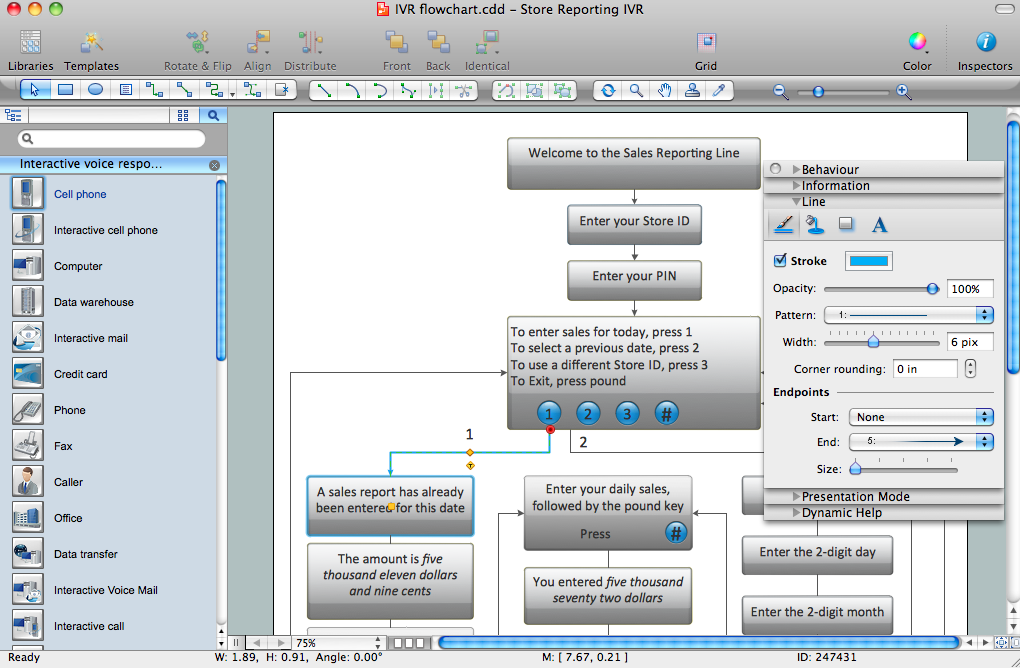Open the Color panel
Image resolution: width=1020 pixels, height=668 pixels.
coord(917,51)
